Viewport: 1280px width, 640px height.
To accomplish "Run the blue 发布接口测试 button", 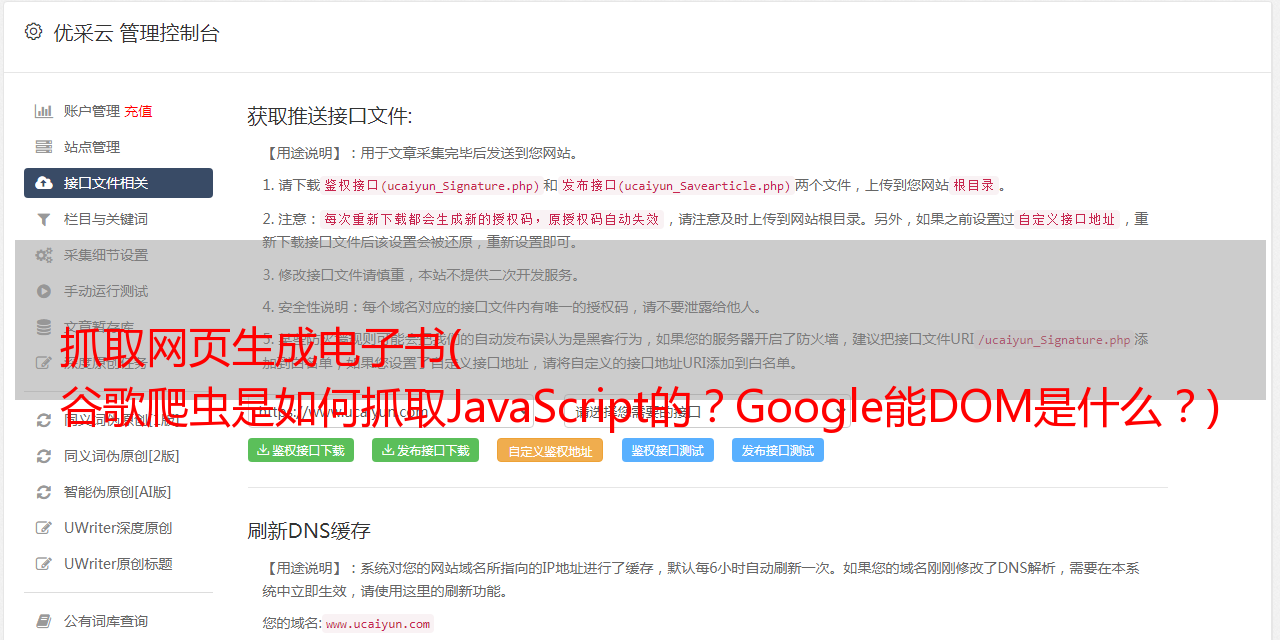I will click(778, 450).
